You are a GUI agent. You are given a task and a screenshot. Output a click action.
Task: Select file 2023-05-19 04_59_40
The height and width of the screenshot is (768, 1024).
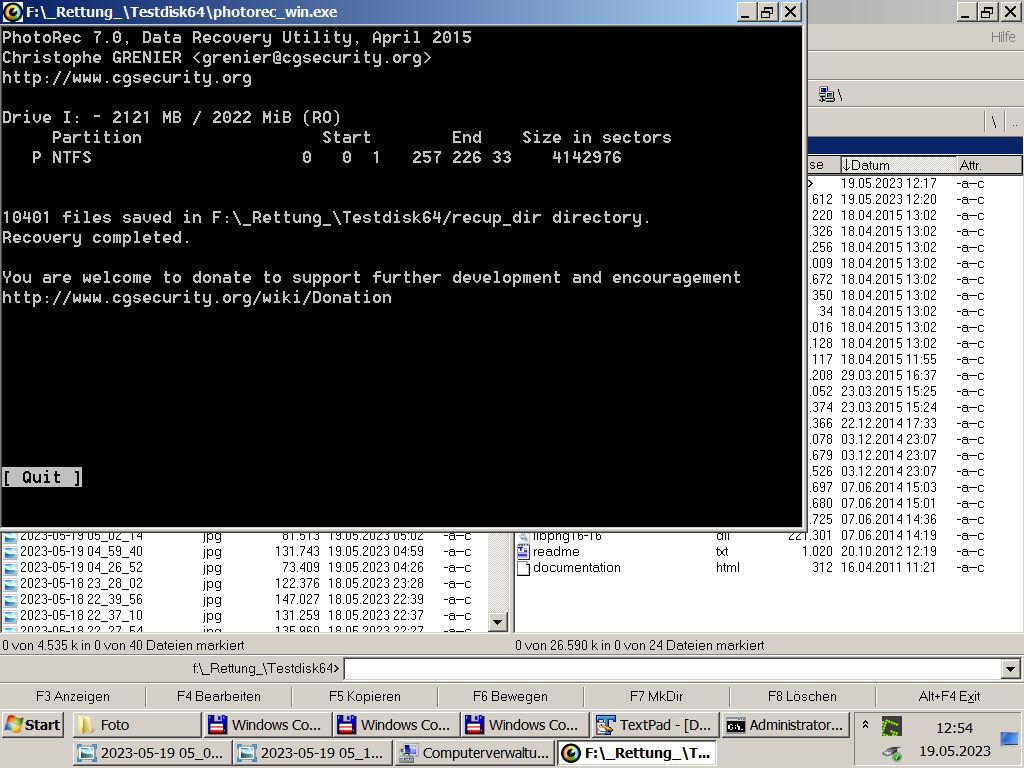pos(81,552)
